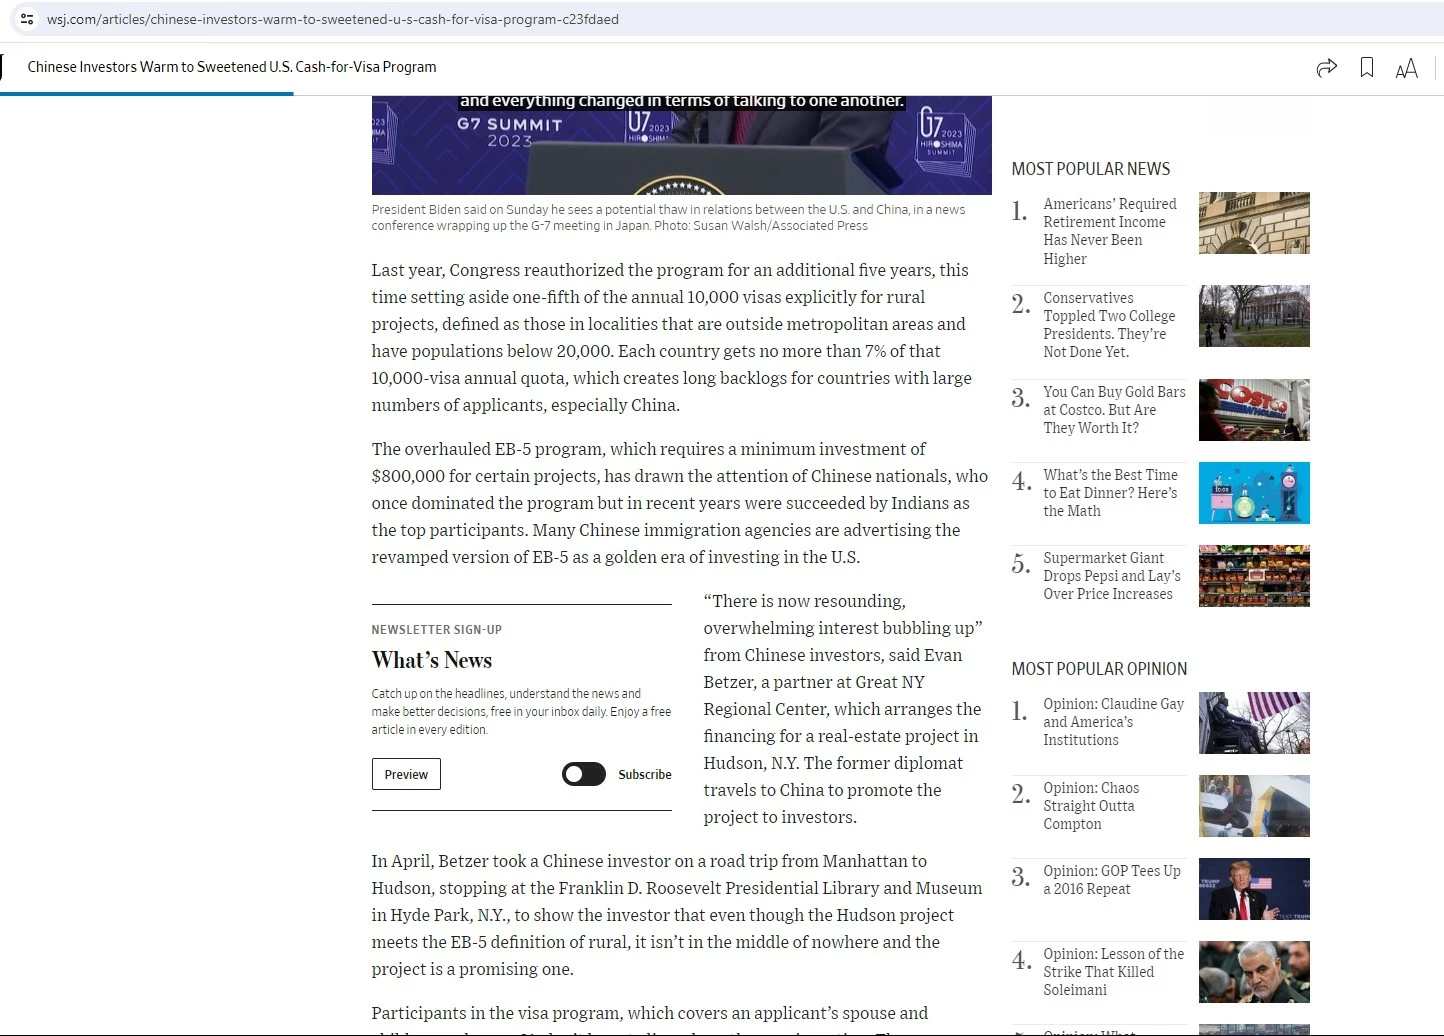Click the Chaos Straight Outta Compton thumbnail
This screenshot has height=1036, width=1444.
coord(1254,806)
